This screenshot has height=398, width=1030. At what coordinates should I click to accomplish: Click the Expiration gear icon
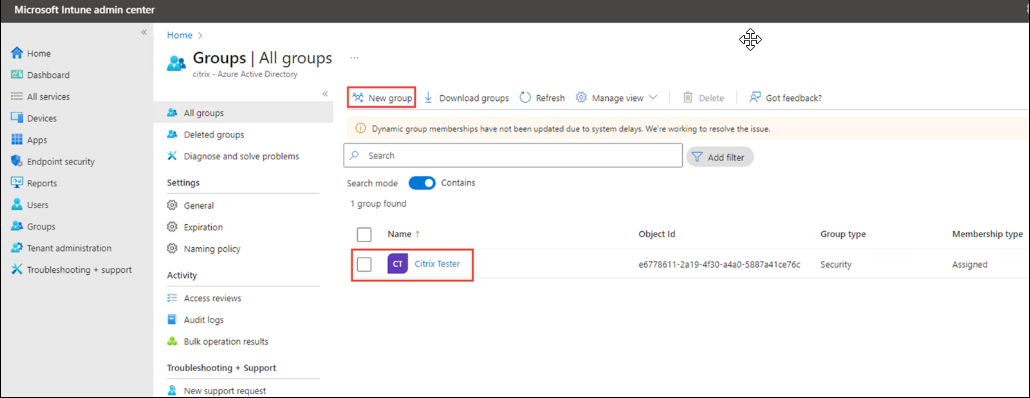coord(173,227)
